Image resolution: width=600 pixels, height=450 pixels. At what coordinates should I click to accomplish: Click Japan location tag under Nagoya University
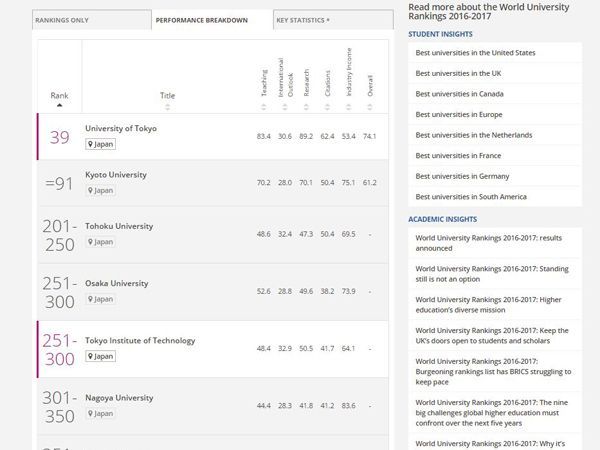tap(100, 414)
